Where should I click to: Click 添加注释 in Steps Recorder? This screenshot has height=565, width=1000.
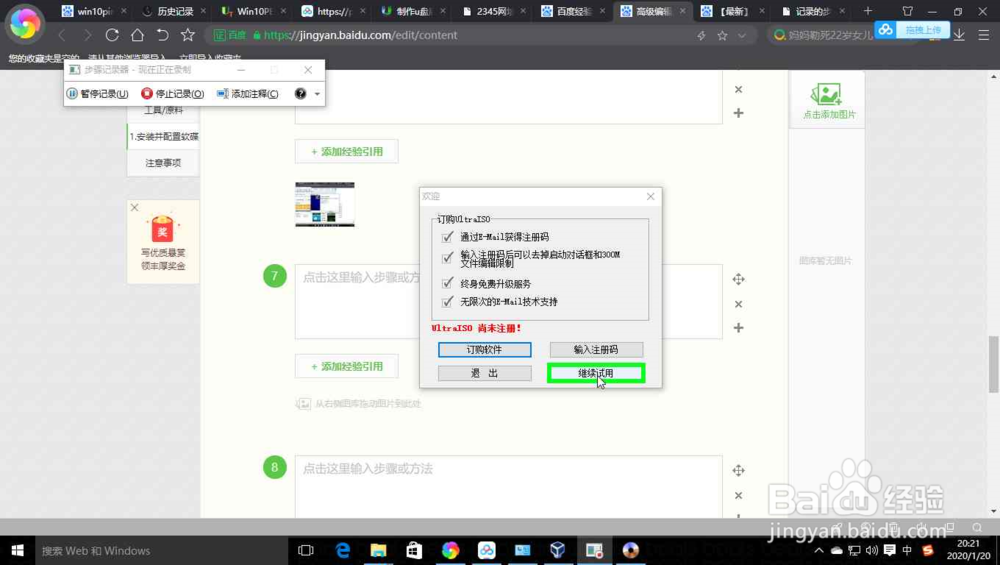(247, 94)
